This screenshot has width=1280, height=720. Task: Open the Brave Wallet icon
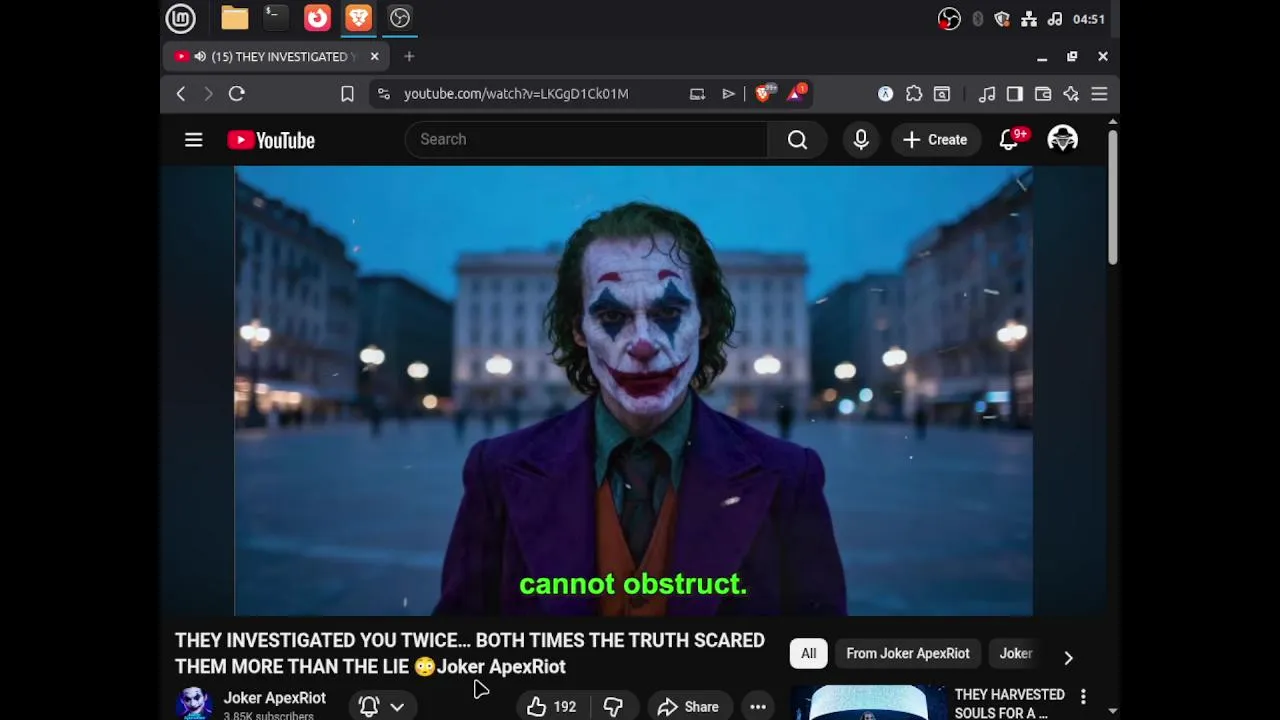click(x=1043, y=94)
